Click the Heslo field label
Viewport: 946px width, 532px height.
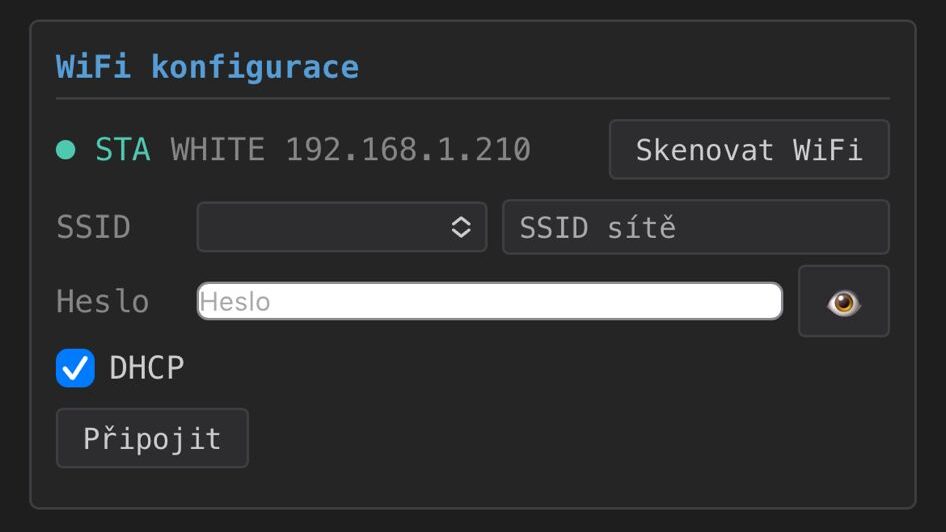click(x=102, y=301)
